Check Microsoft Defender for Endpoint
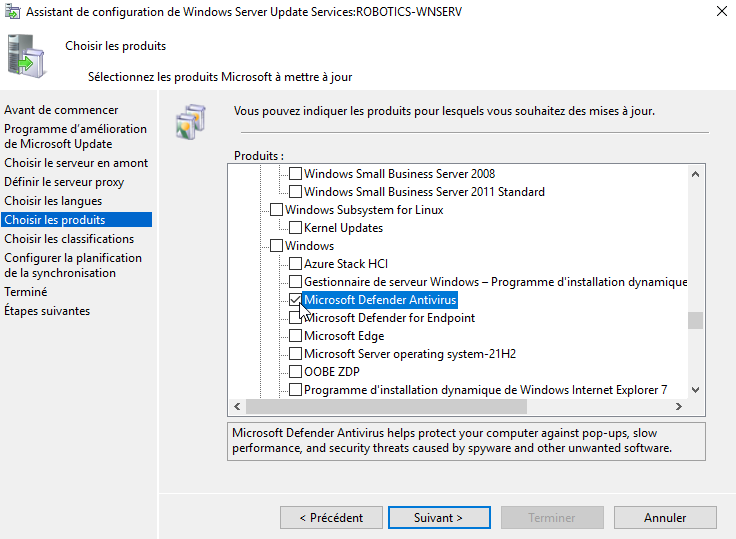This screenshot has height=539, width=736. pos(295,318)
